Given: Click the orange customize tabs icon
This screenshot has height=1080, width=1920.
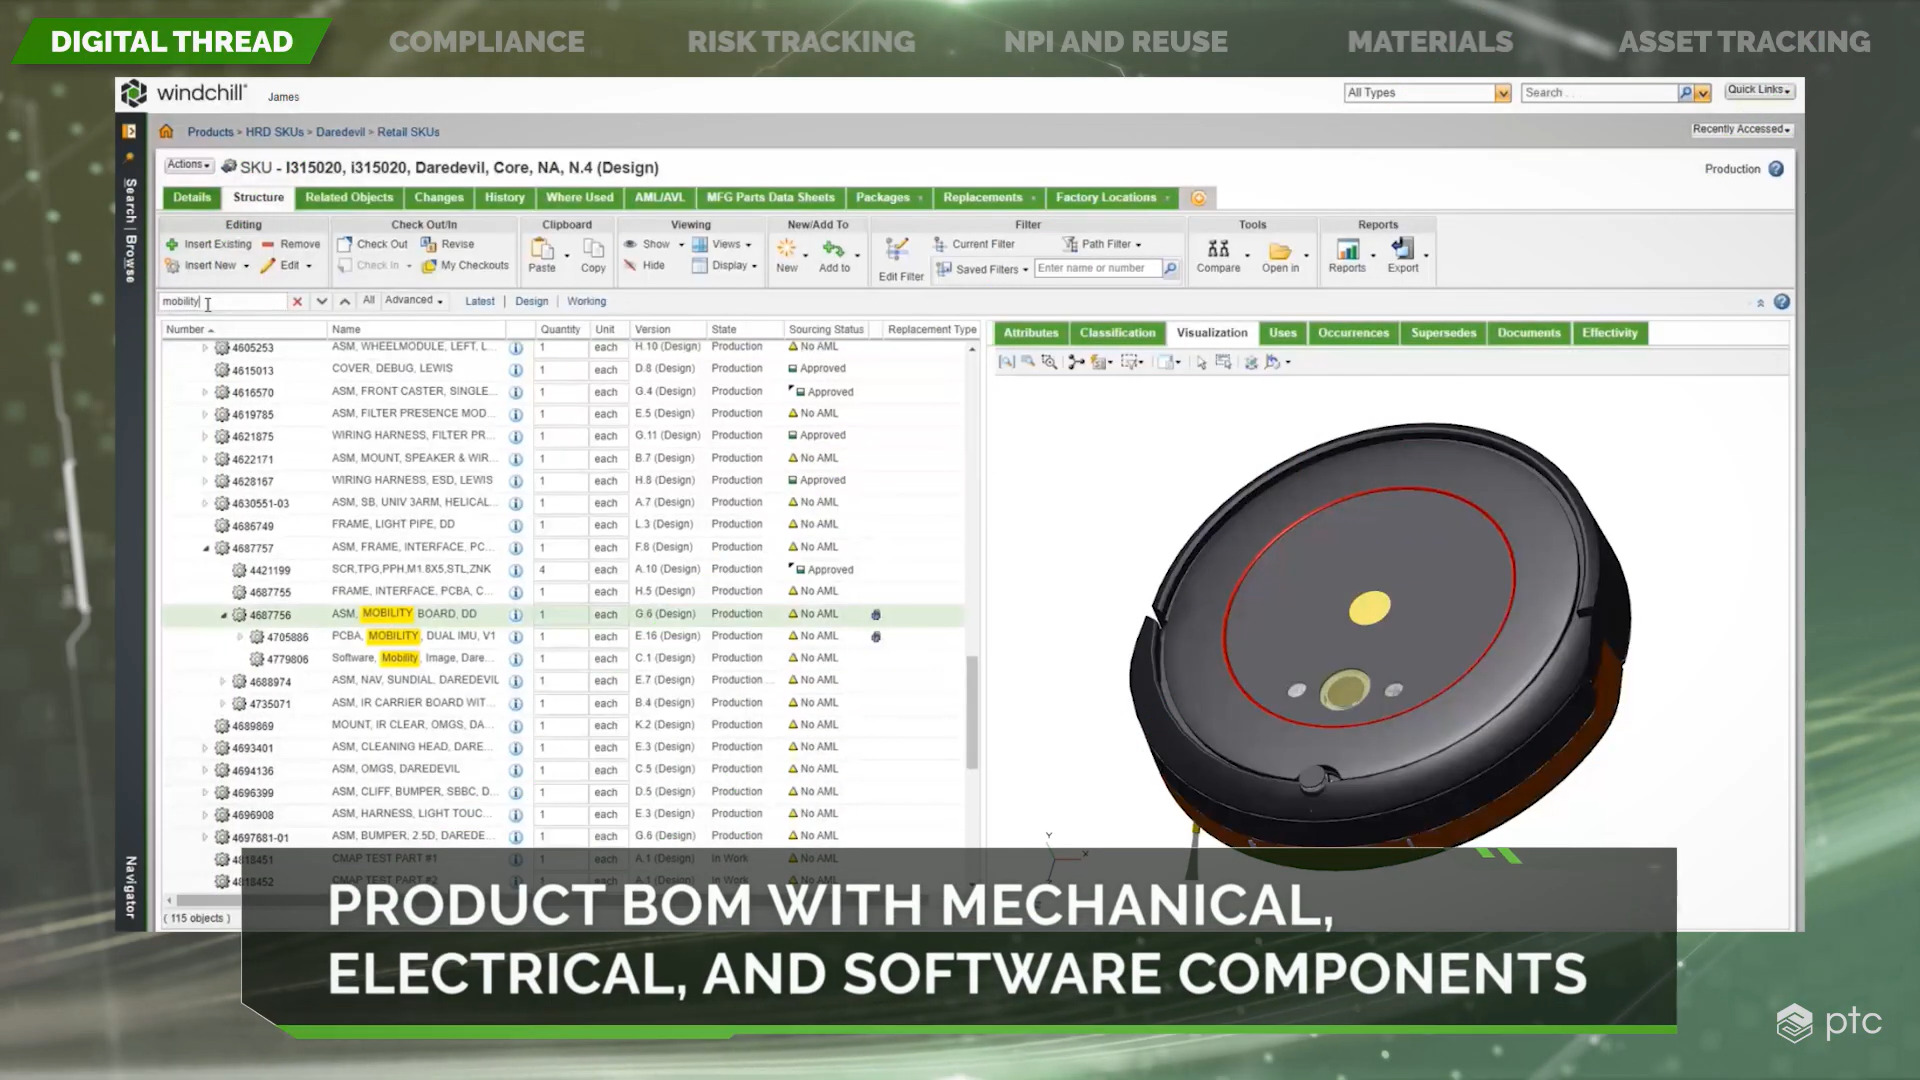Looking at the screenshot, I should coord(1198,198).
